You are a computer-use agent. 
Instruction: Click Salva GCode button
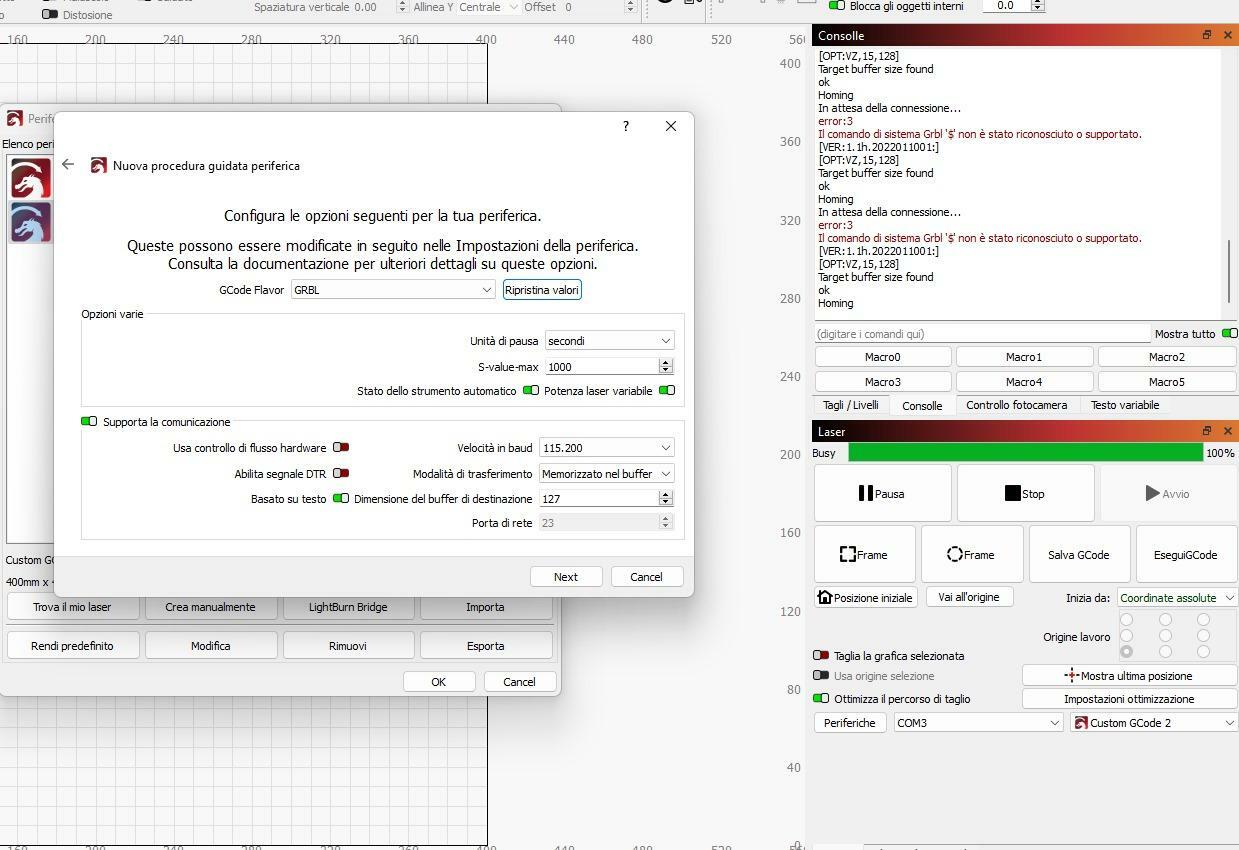tap(1079, 554)
